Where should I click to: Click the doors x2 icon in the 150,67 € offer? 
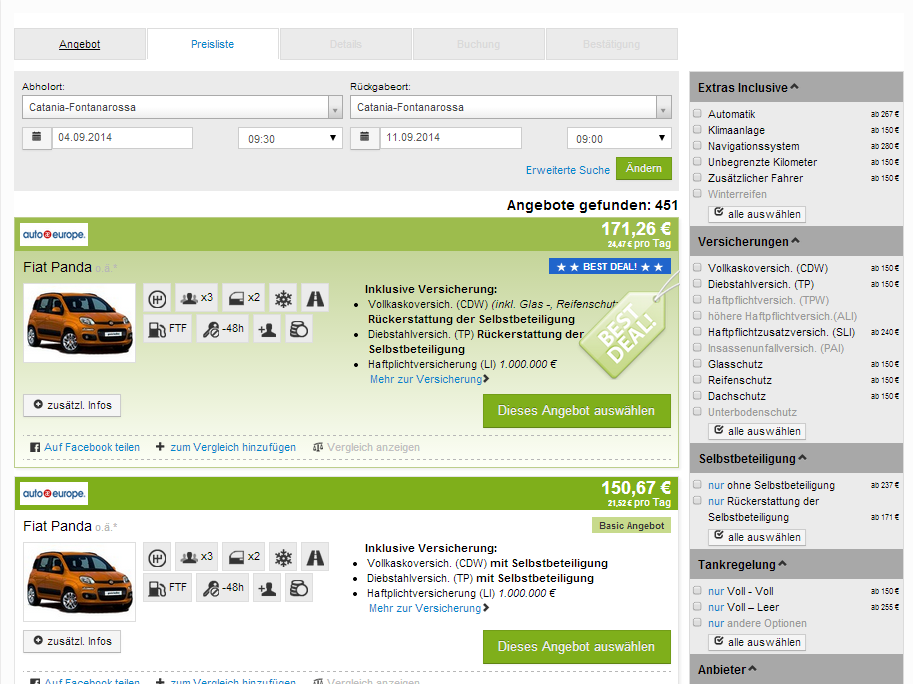tap(243, 558)
